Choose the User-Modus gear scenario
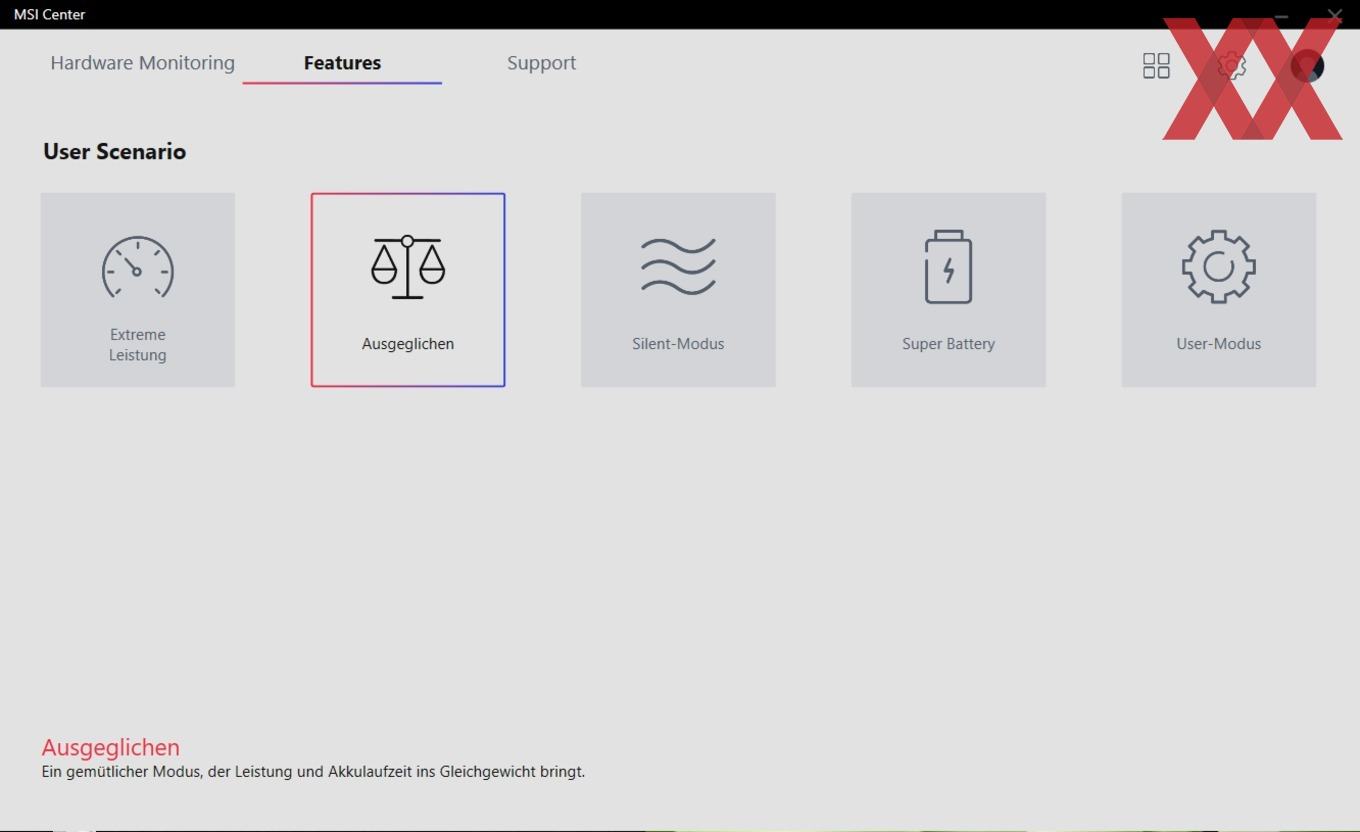 coord(1218,290)
